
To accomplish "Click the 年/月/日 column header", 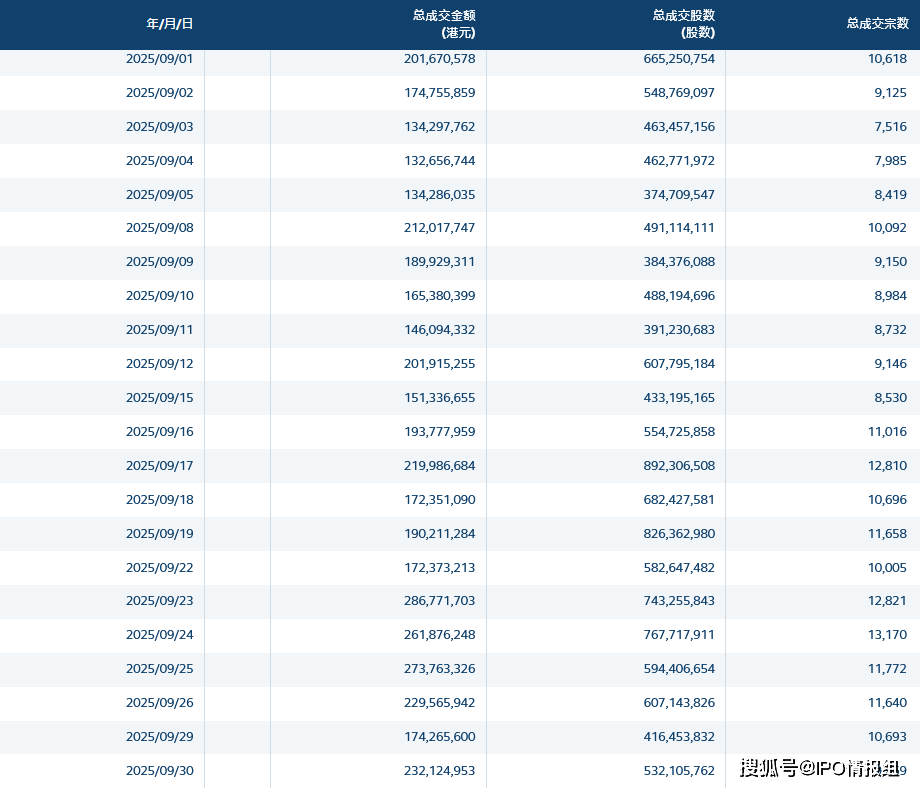I will point(169,23).
